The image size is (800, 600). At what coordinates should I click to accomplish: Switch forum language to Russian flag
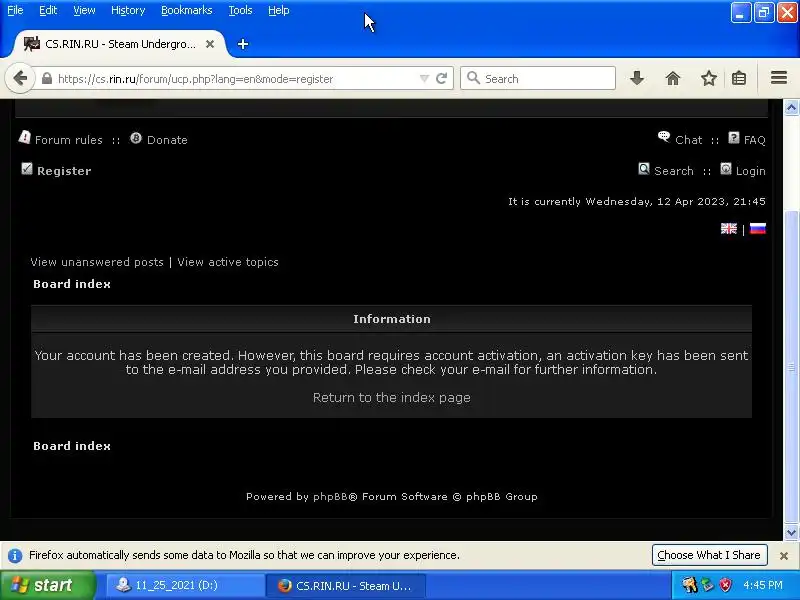pos(758,229)
